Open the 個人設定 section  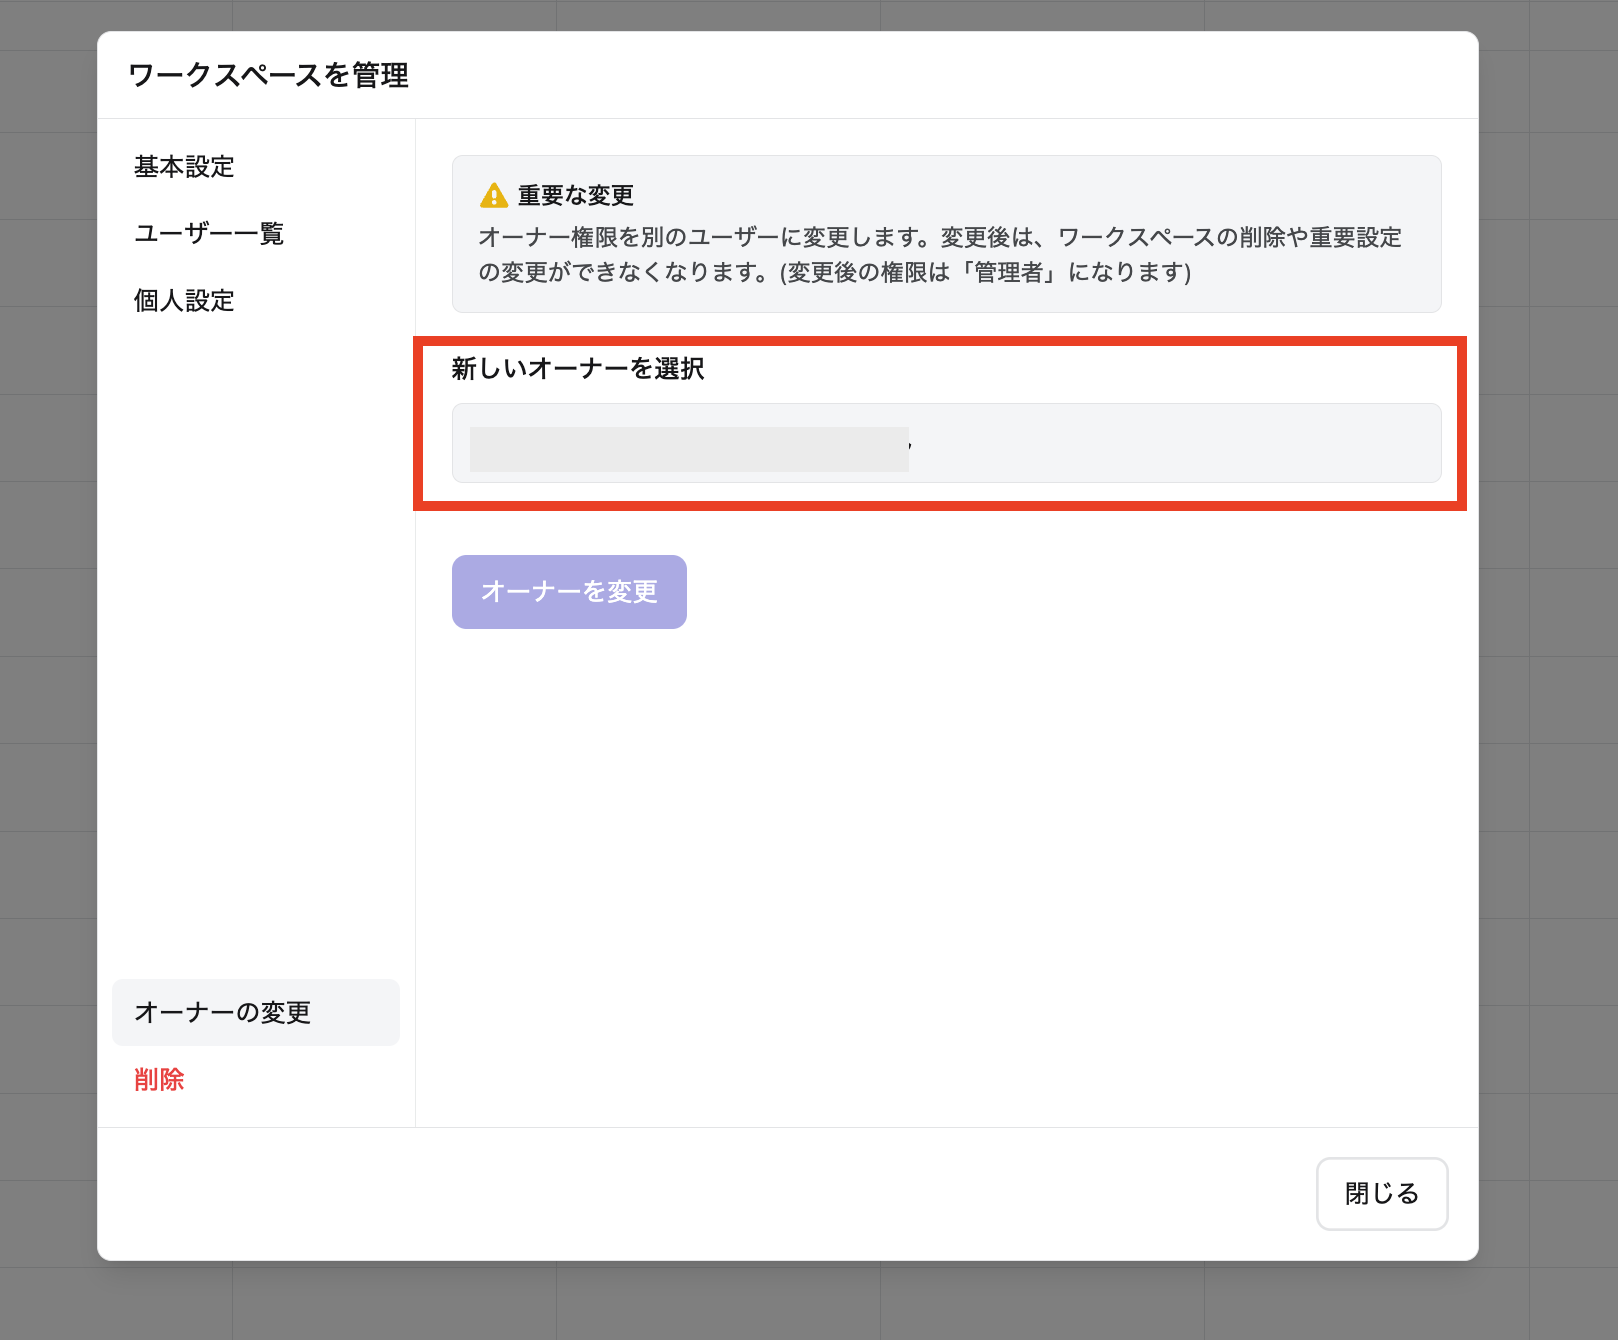pyautogui.click(x=184, y=300)
